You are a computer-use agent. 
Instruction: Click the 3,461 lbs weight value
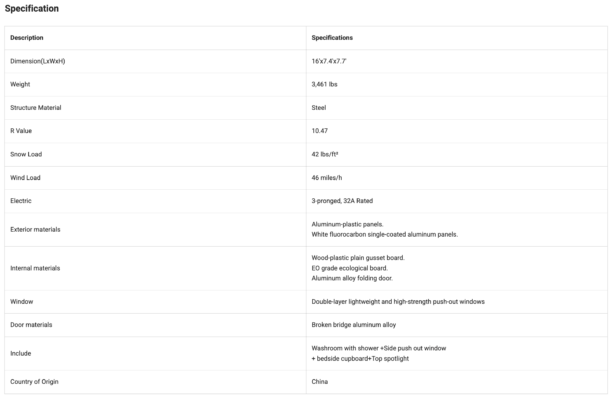click(324, 84)
